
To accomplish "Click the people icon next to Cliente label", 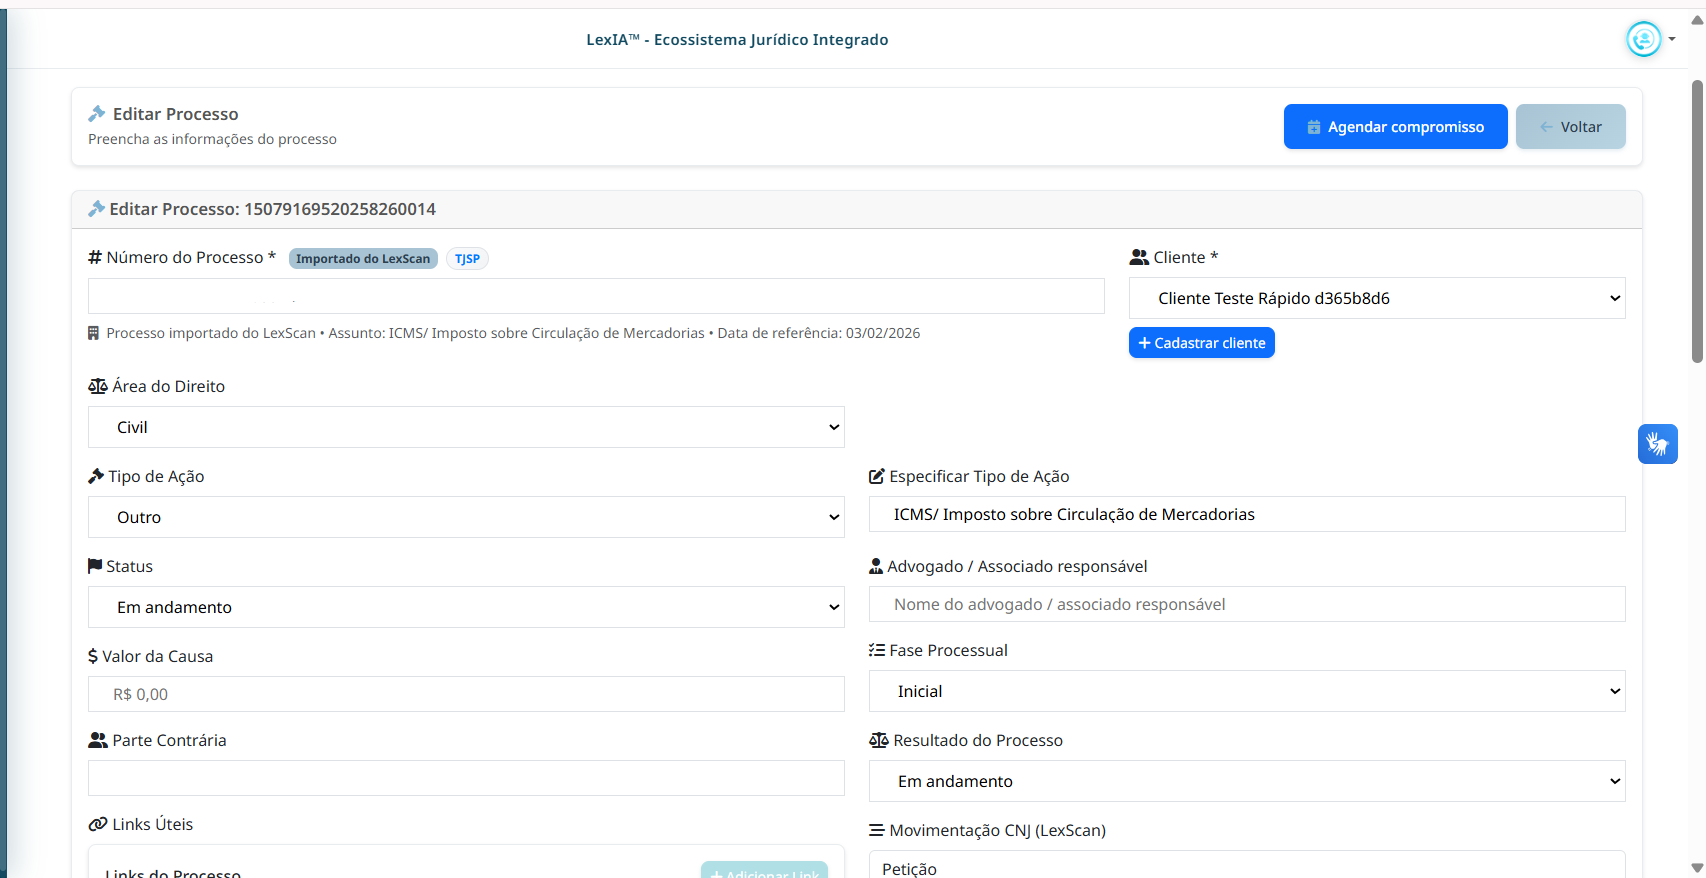I will pyautogui.click(x=1139, y=258).
